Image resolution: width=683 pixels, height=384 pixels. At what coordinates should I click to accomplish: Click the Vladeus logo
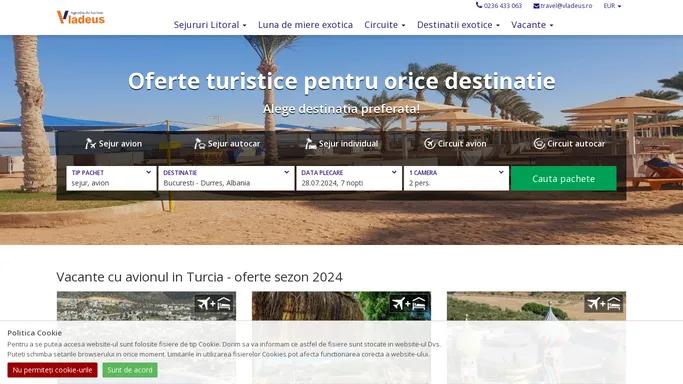click(81, 17)
